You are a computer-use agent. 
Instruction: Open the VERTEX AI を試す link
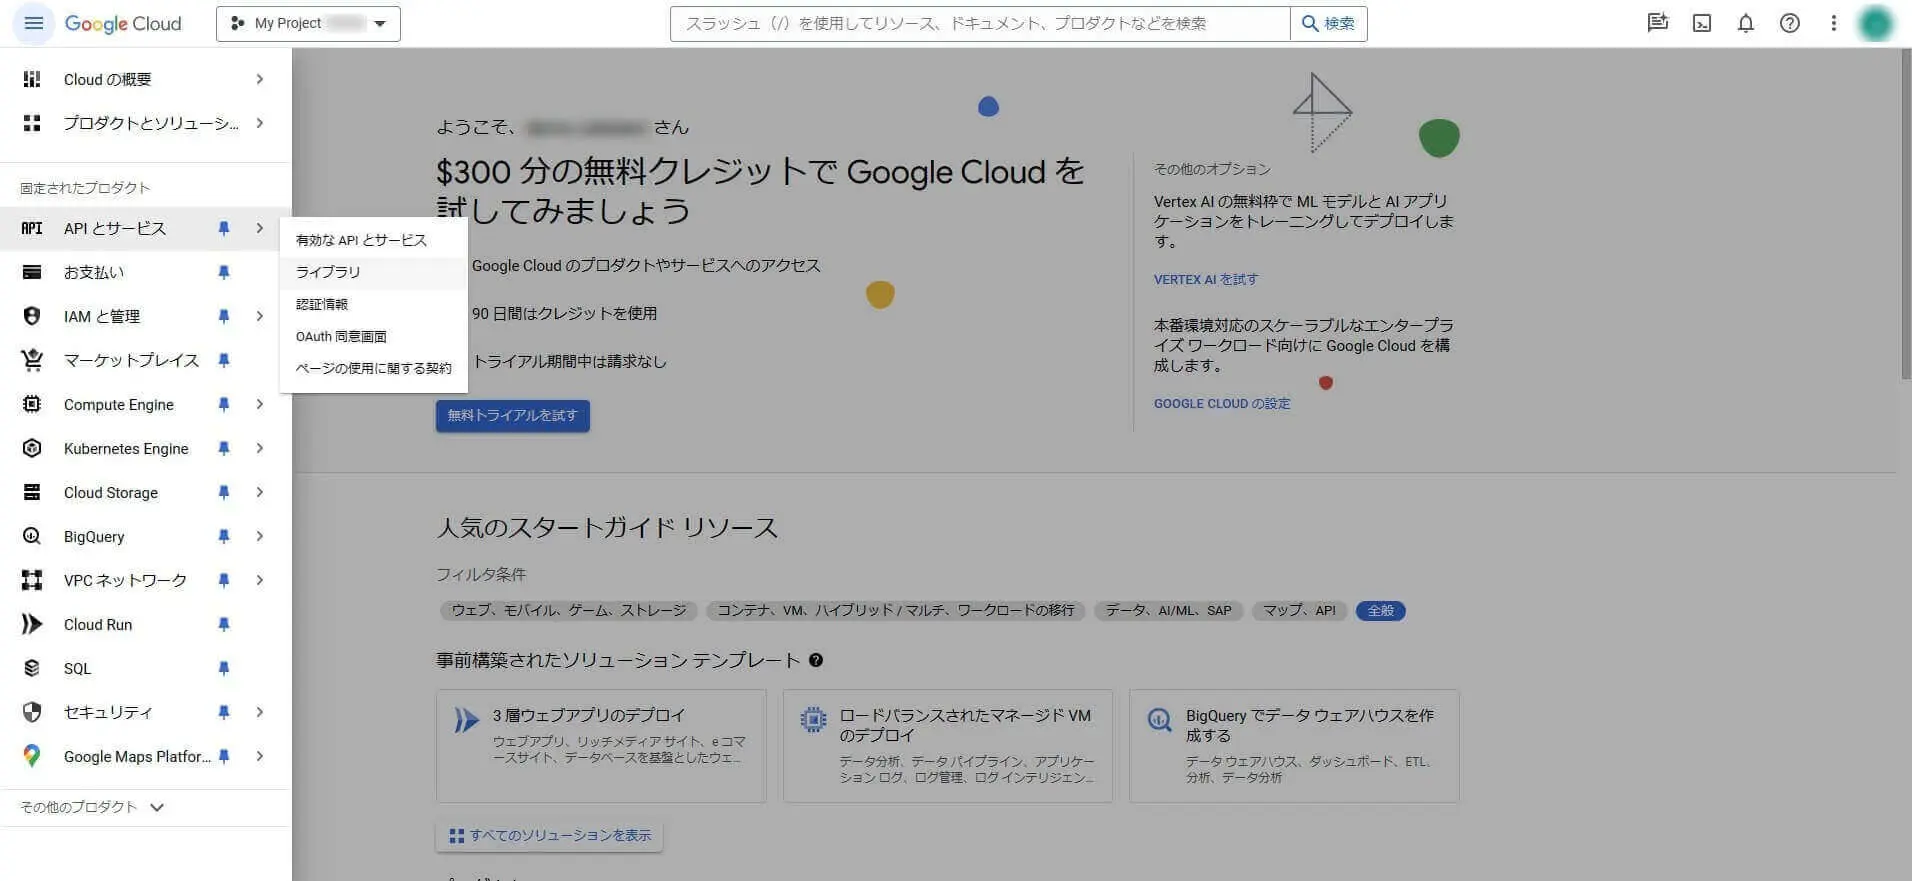point(1206,280)
